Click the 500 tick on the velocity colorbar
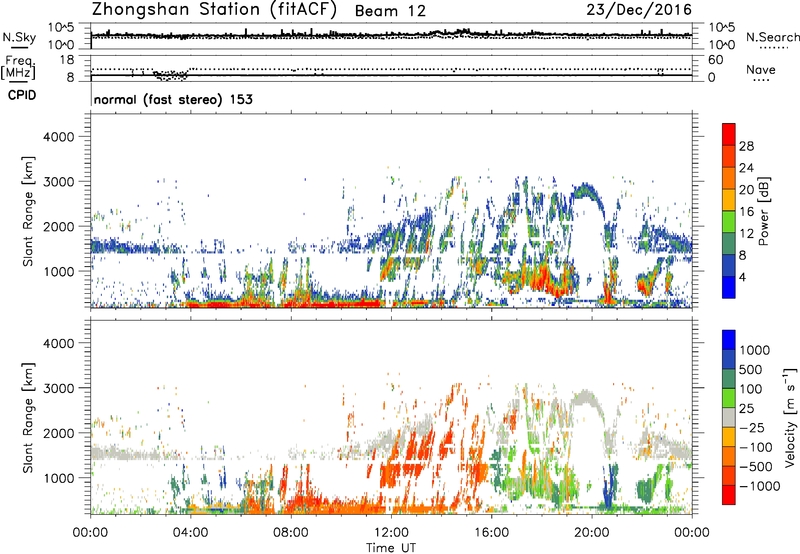This screenshot has width=800, height=554. pyautogui.click(x=751, y=369)
